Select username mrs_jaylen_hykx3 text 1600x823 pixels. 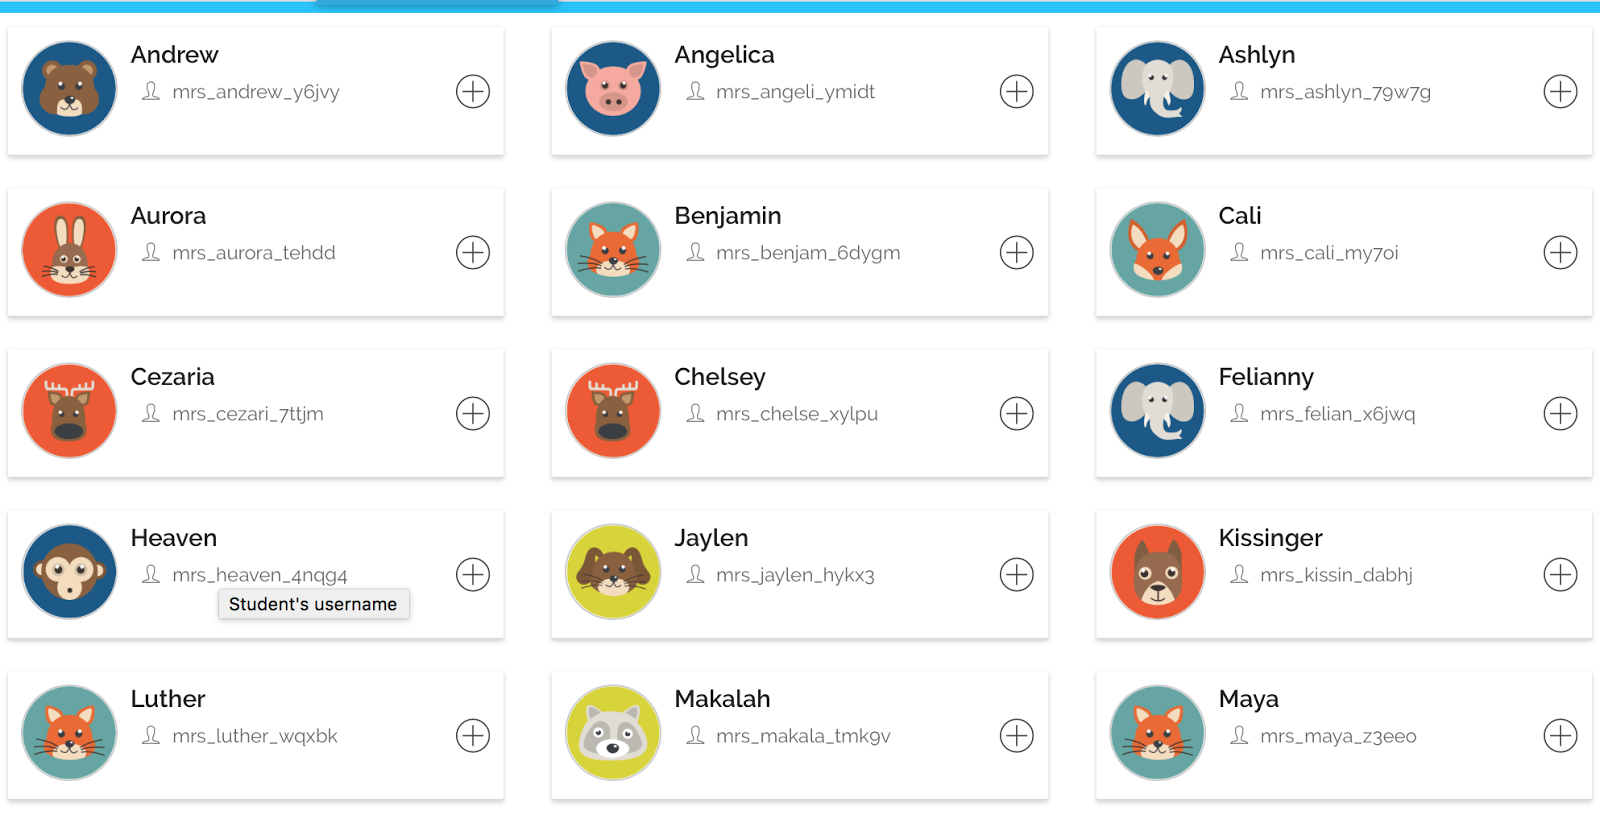click(795, 575)
